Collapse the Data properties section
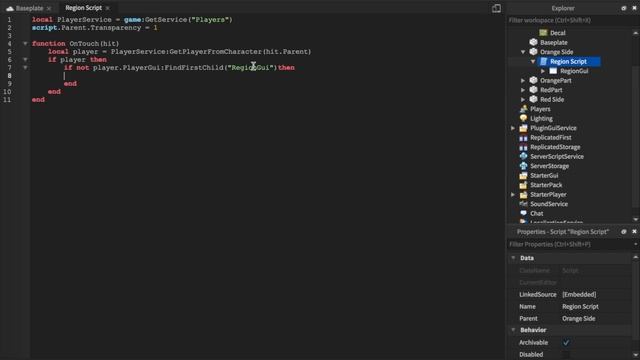This screenshot has height=360, width=640. tap(513, 258)
